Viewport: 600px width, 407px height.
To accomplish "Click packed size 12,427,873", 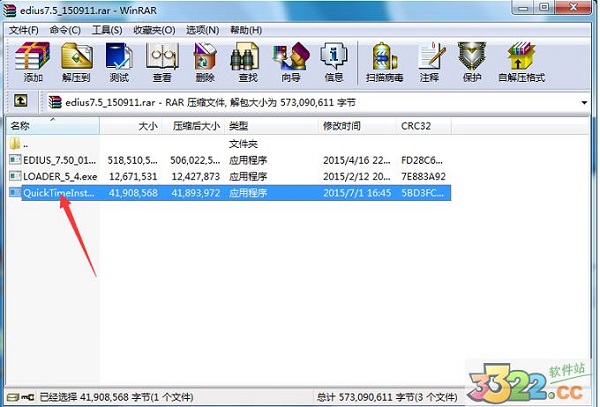I will (196, 176).
